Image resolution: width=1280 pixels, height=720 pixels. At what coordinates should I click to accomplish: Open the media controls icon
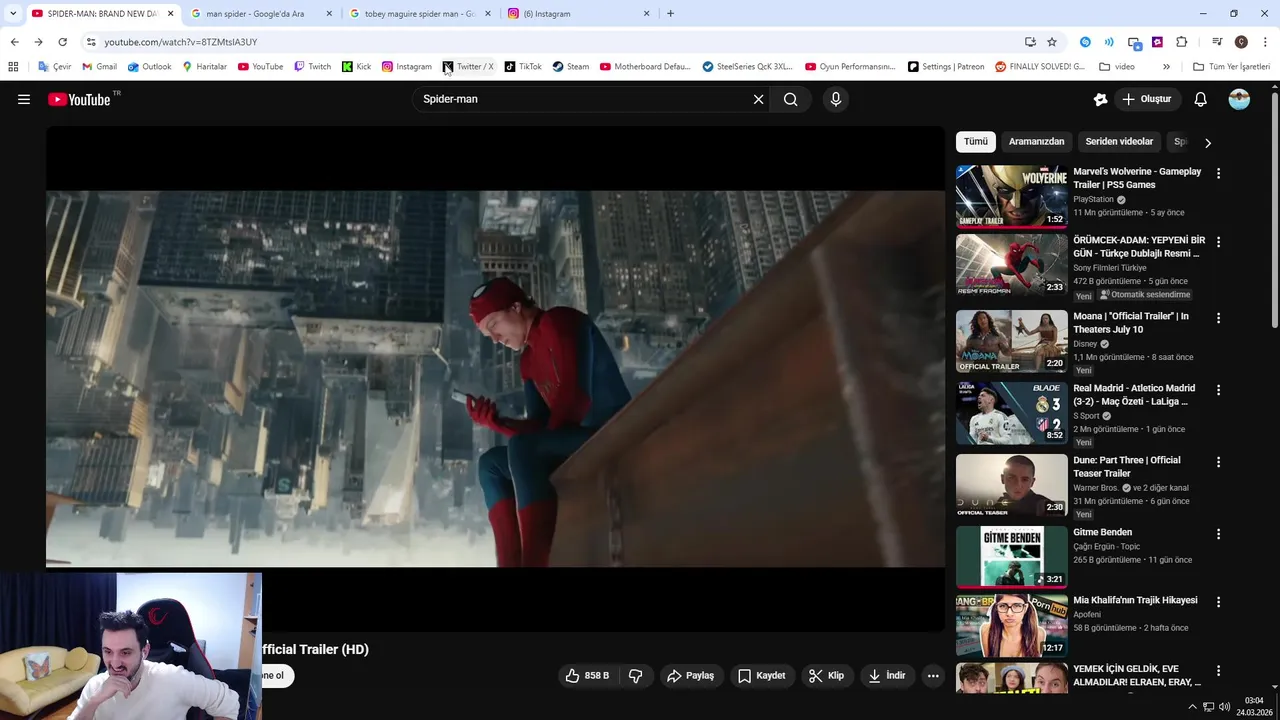1217,42
